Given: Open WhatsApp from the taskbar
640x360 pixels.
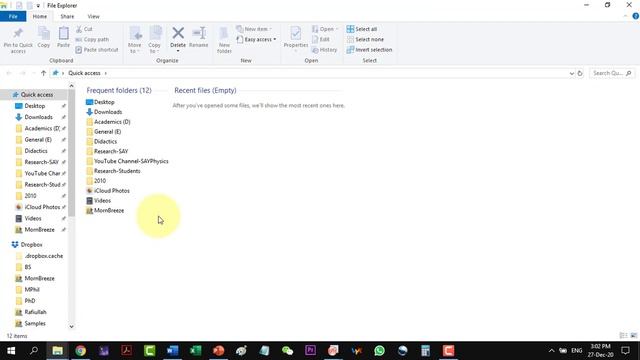Looking at the screenshot, I should click(379, 351).
